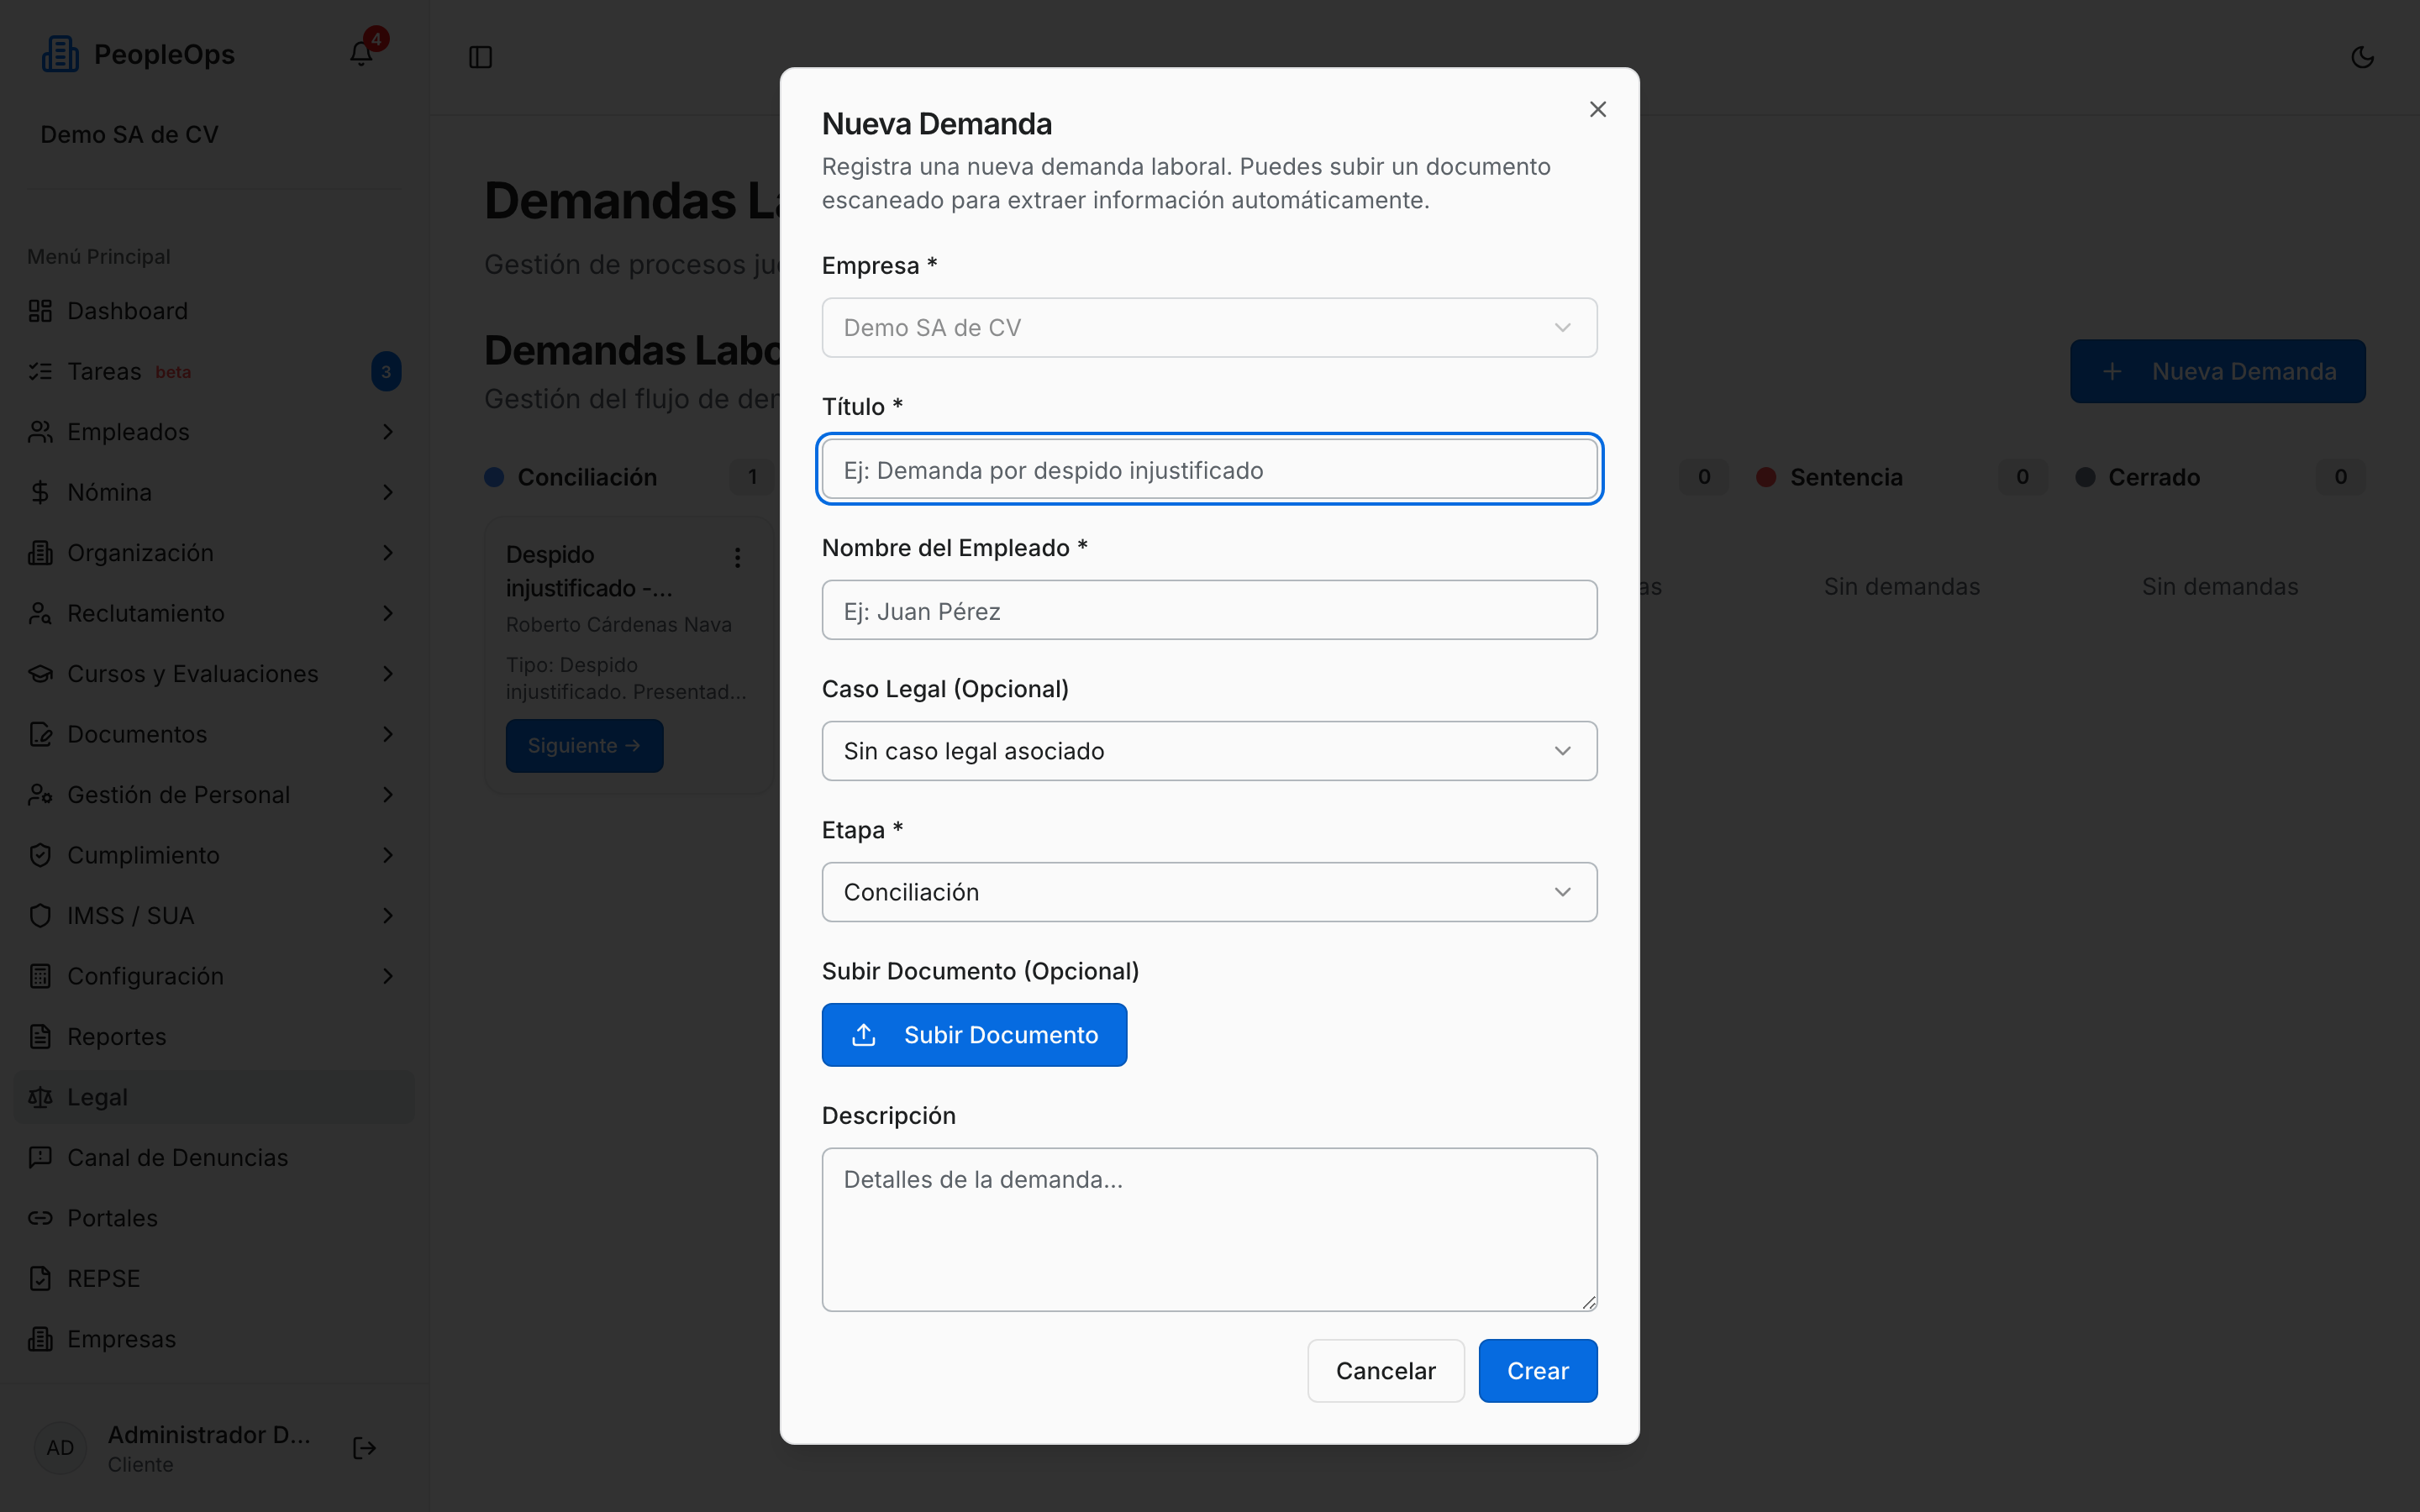
Task: Focus the Descripción textarea
Action: click(1209, 1229)
